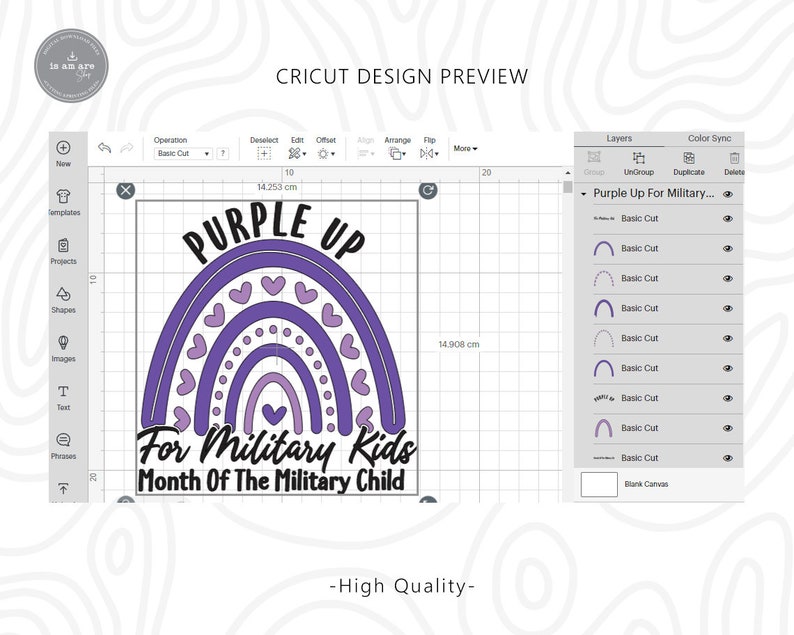Click the Blank Canvas label

pos(646,484)
